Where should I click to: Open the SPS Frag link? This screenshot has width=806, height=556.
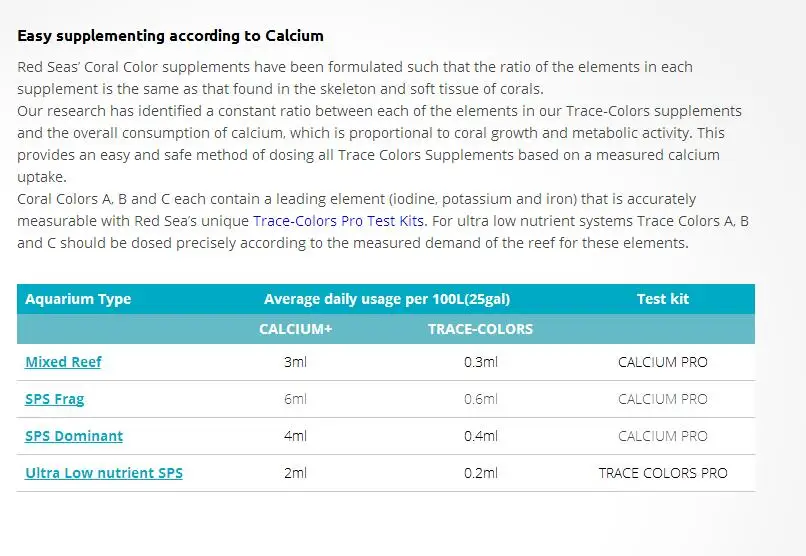(54, 399)
